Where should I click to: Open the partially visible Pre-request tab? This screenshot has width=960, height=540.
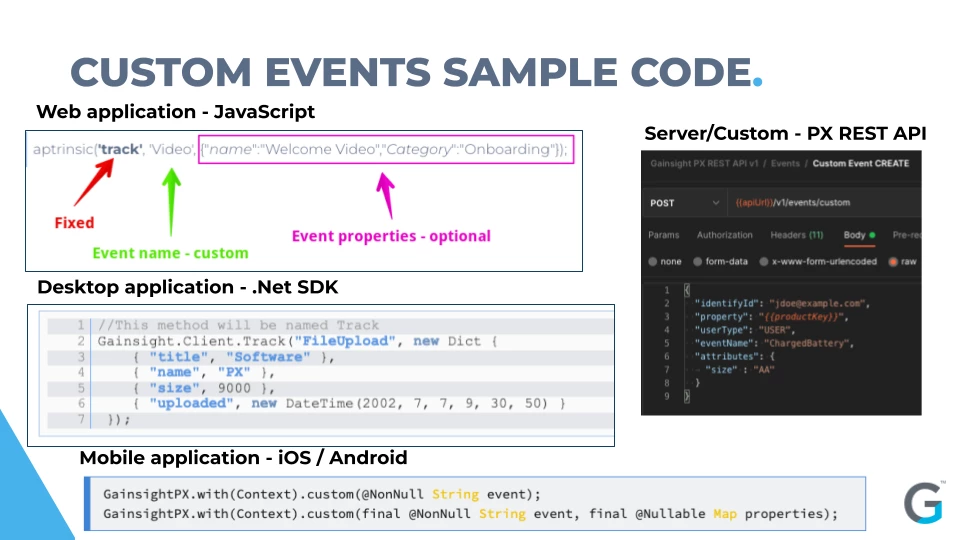907,235
